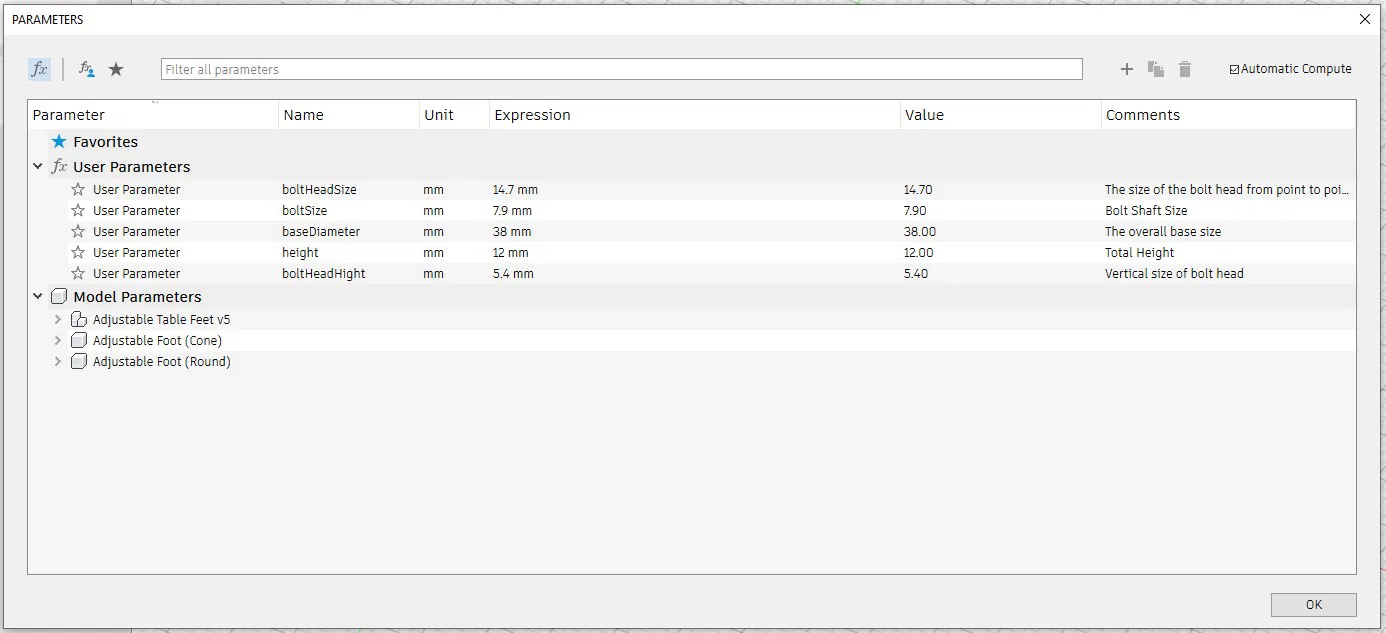Click the copy parameter icon
The image size is (1386, 633).
coord(1156,69)
